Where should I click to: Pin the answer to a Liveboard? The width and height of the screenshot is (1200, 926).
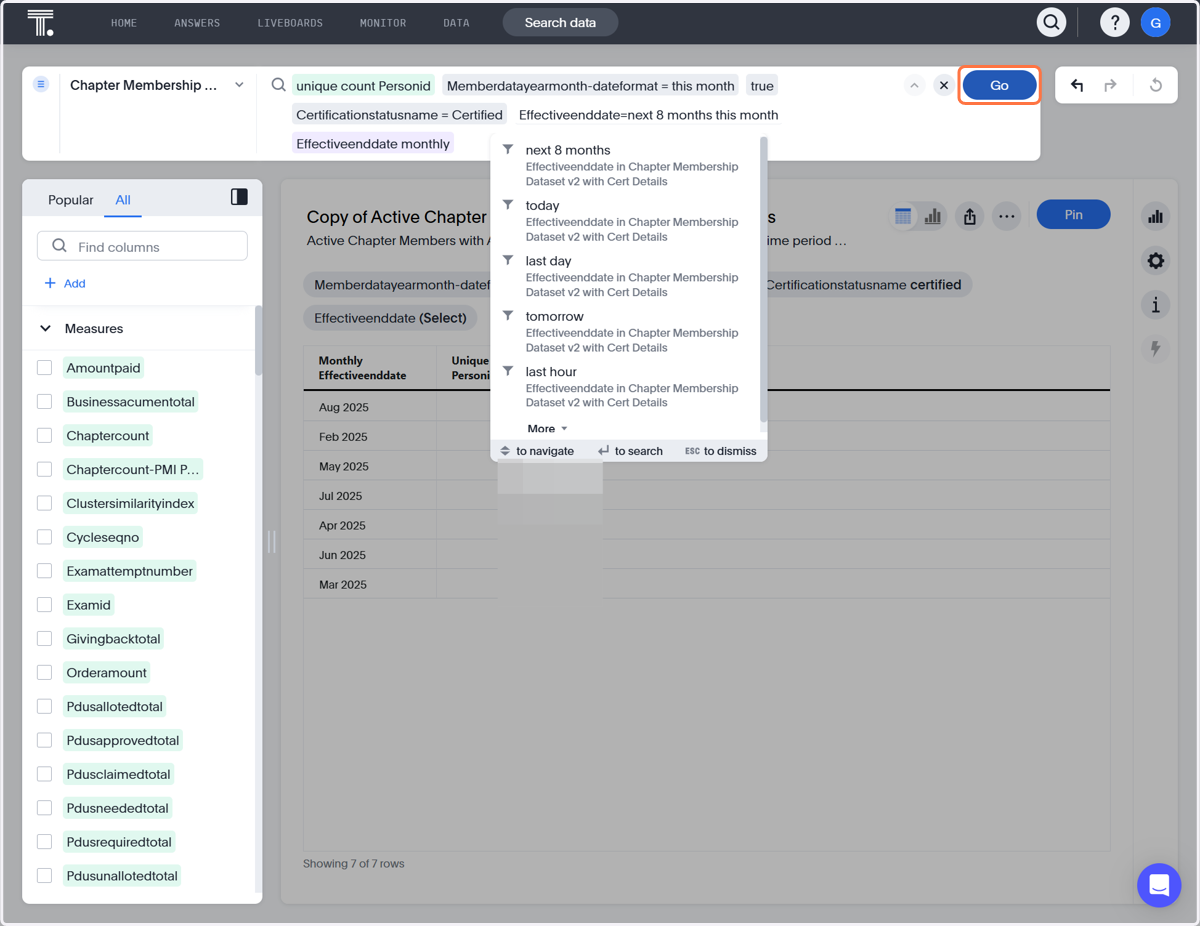[1073, 214]
